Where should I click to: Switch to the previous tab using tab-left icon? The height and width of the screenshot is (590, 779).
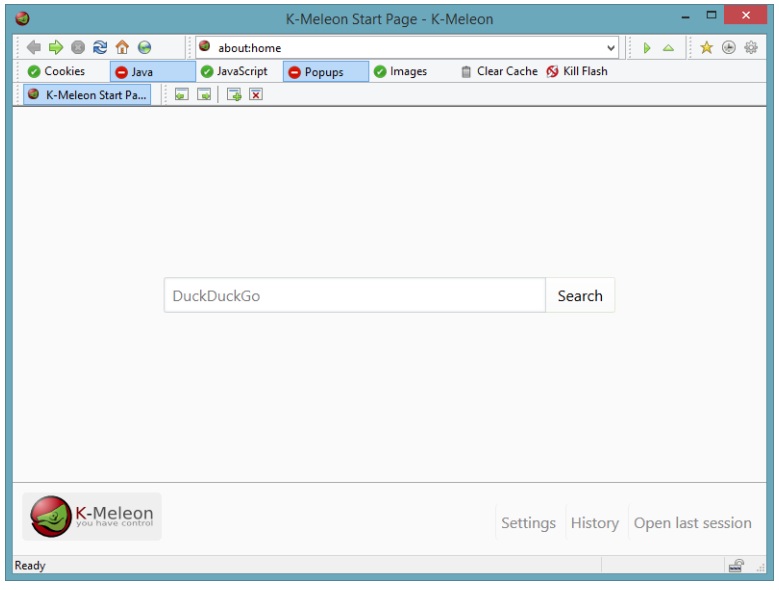(181, 95)
